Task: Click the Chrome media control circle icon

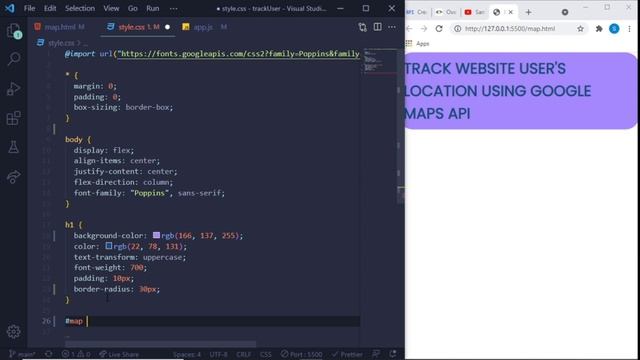Action: [565, 12]
